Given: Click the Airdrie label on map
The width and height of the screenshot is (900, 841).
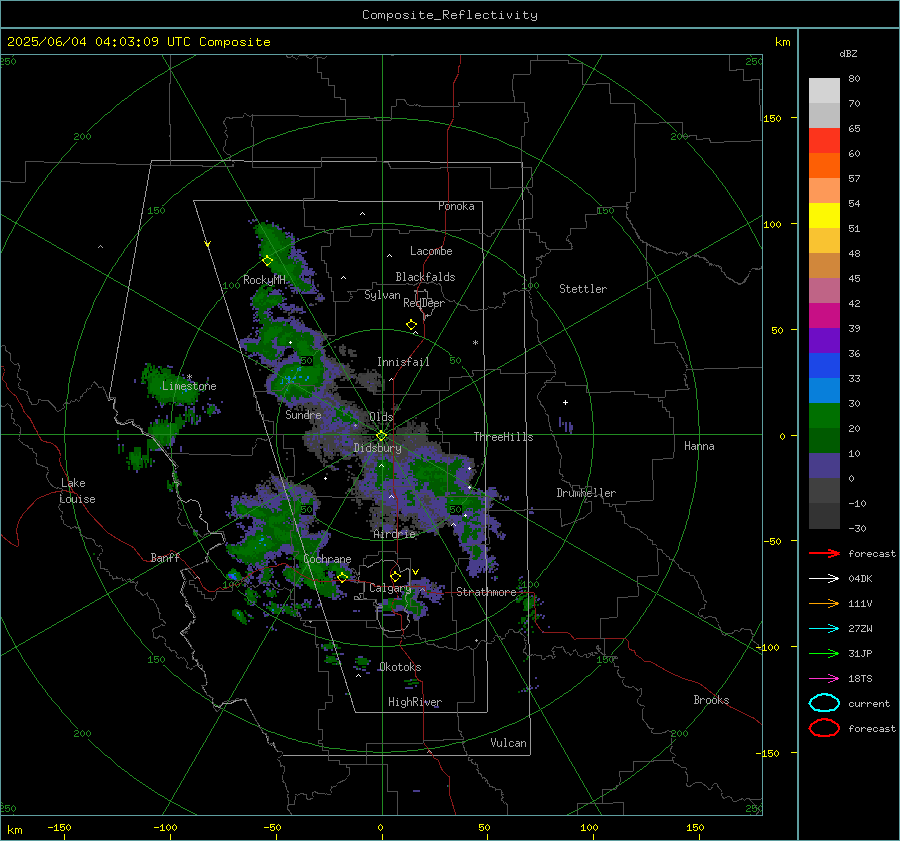Looking at the screenshot, I should 394,534.
